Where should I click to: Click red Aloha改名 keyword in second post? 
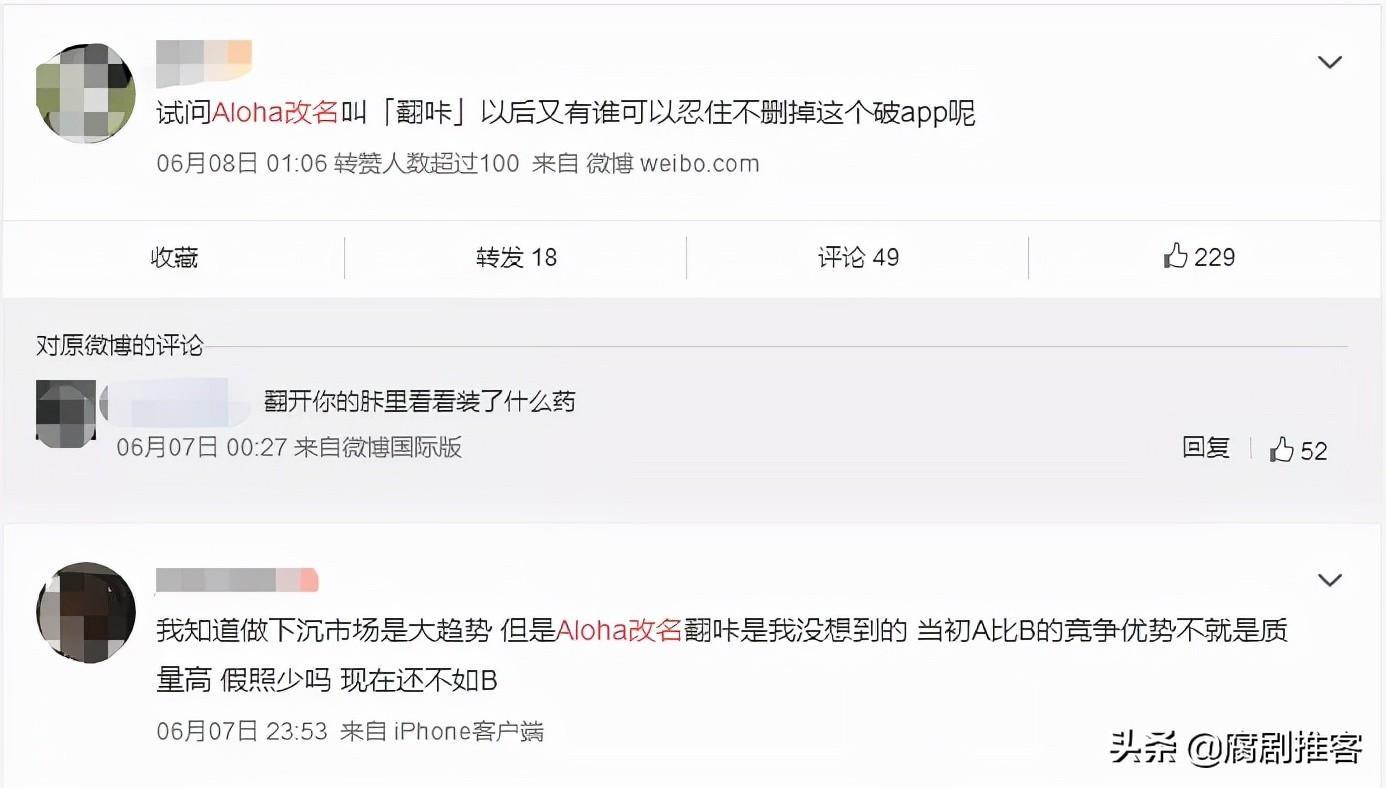pyautogui.click(x=618, y=630)
